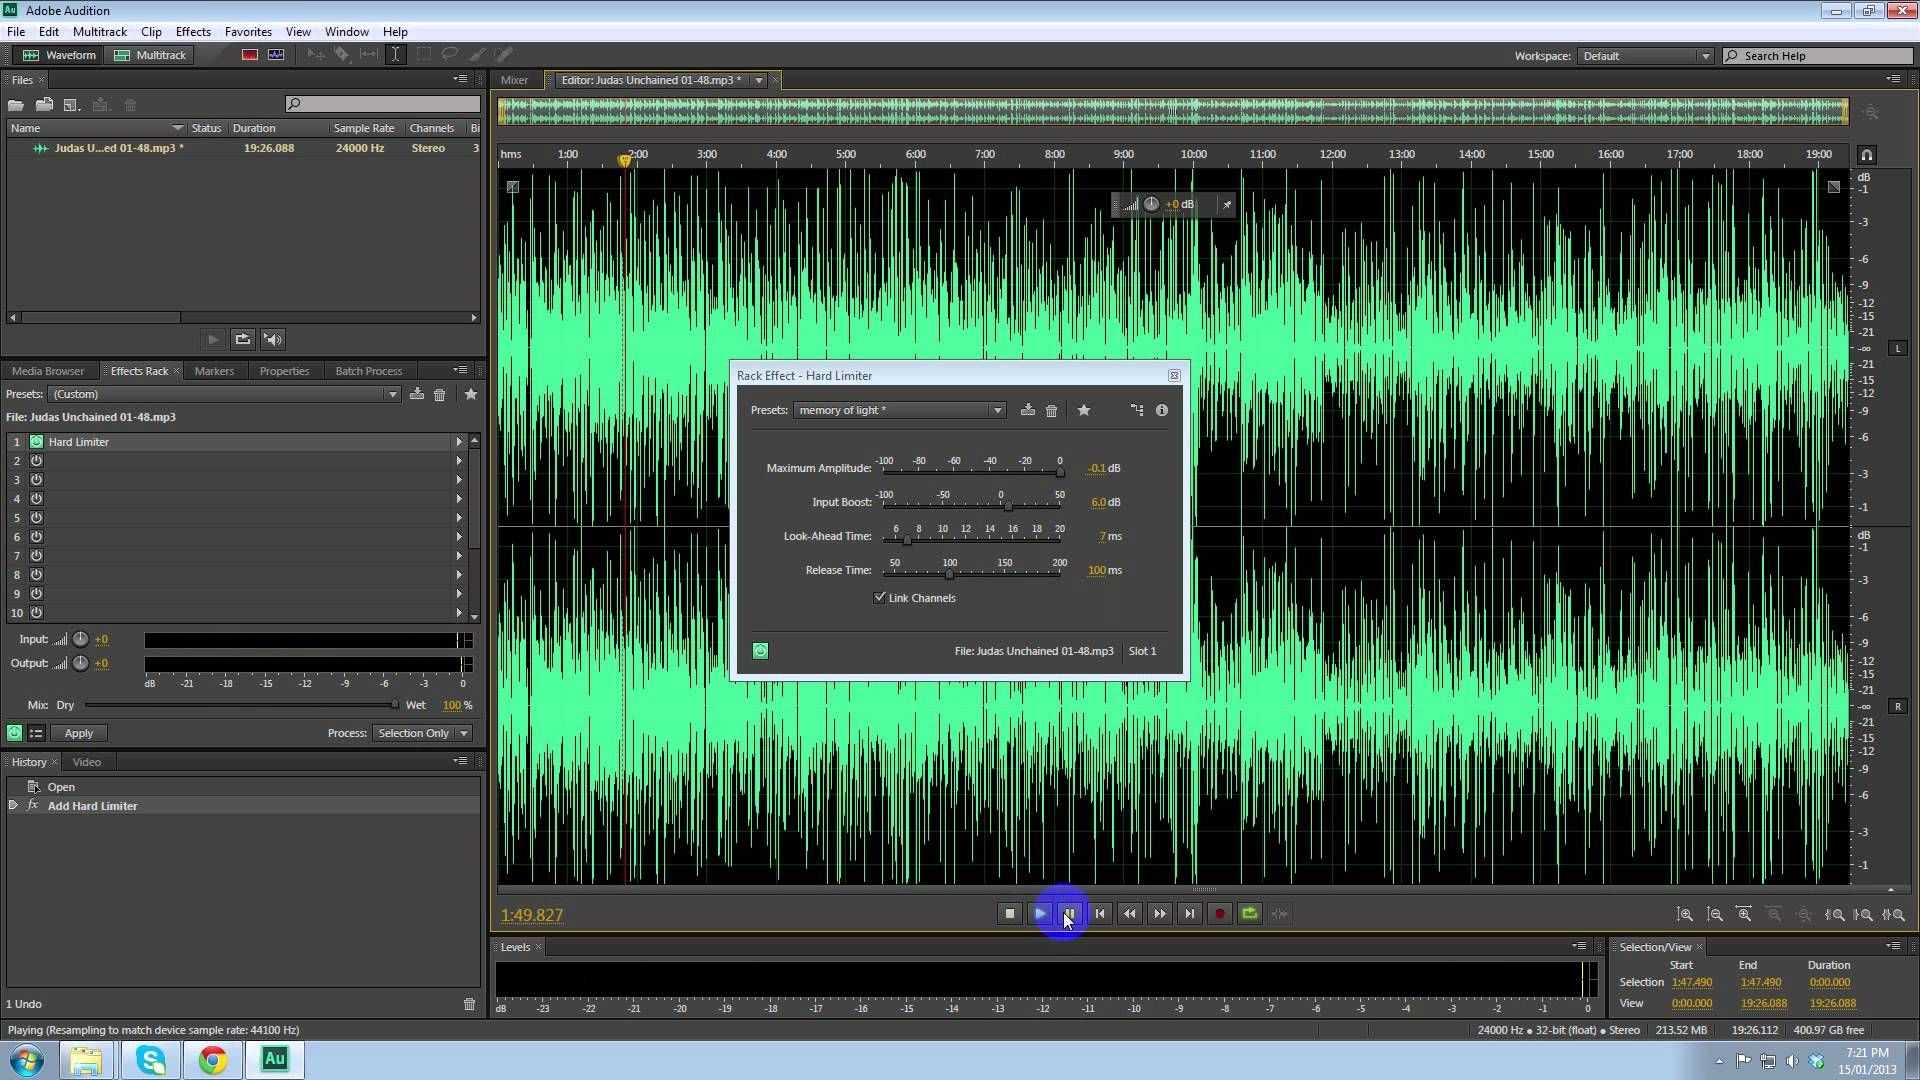Toggle power button of effect slot 10
1920x1080 pixels.
click(36, 612)
